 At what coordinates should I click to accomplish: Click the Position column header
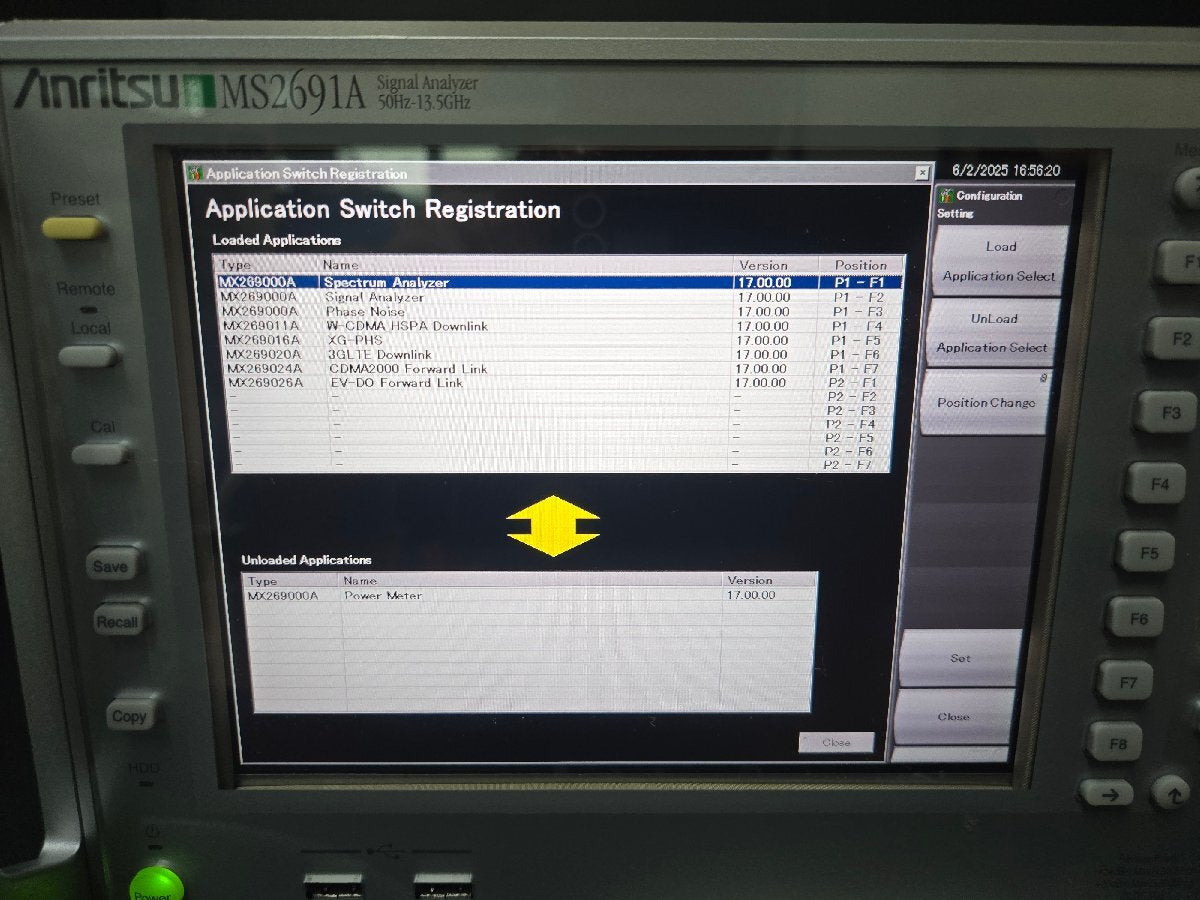point(861,265)
